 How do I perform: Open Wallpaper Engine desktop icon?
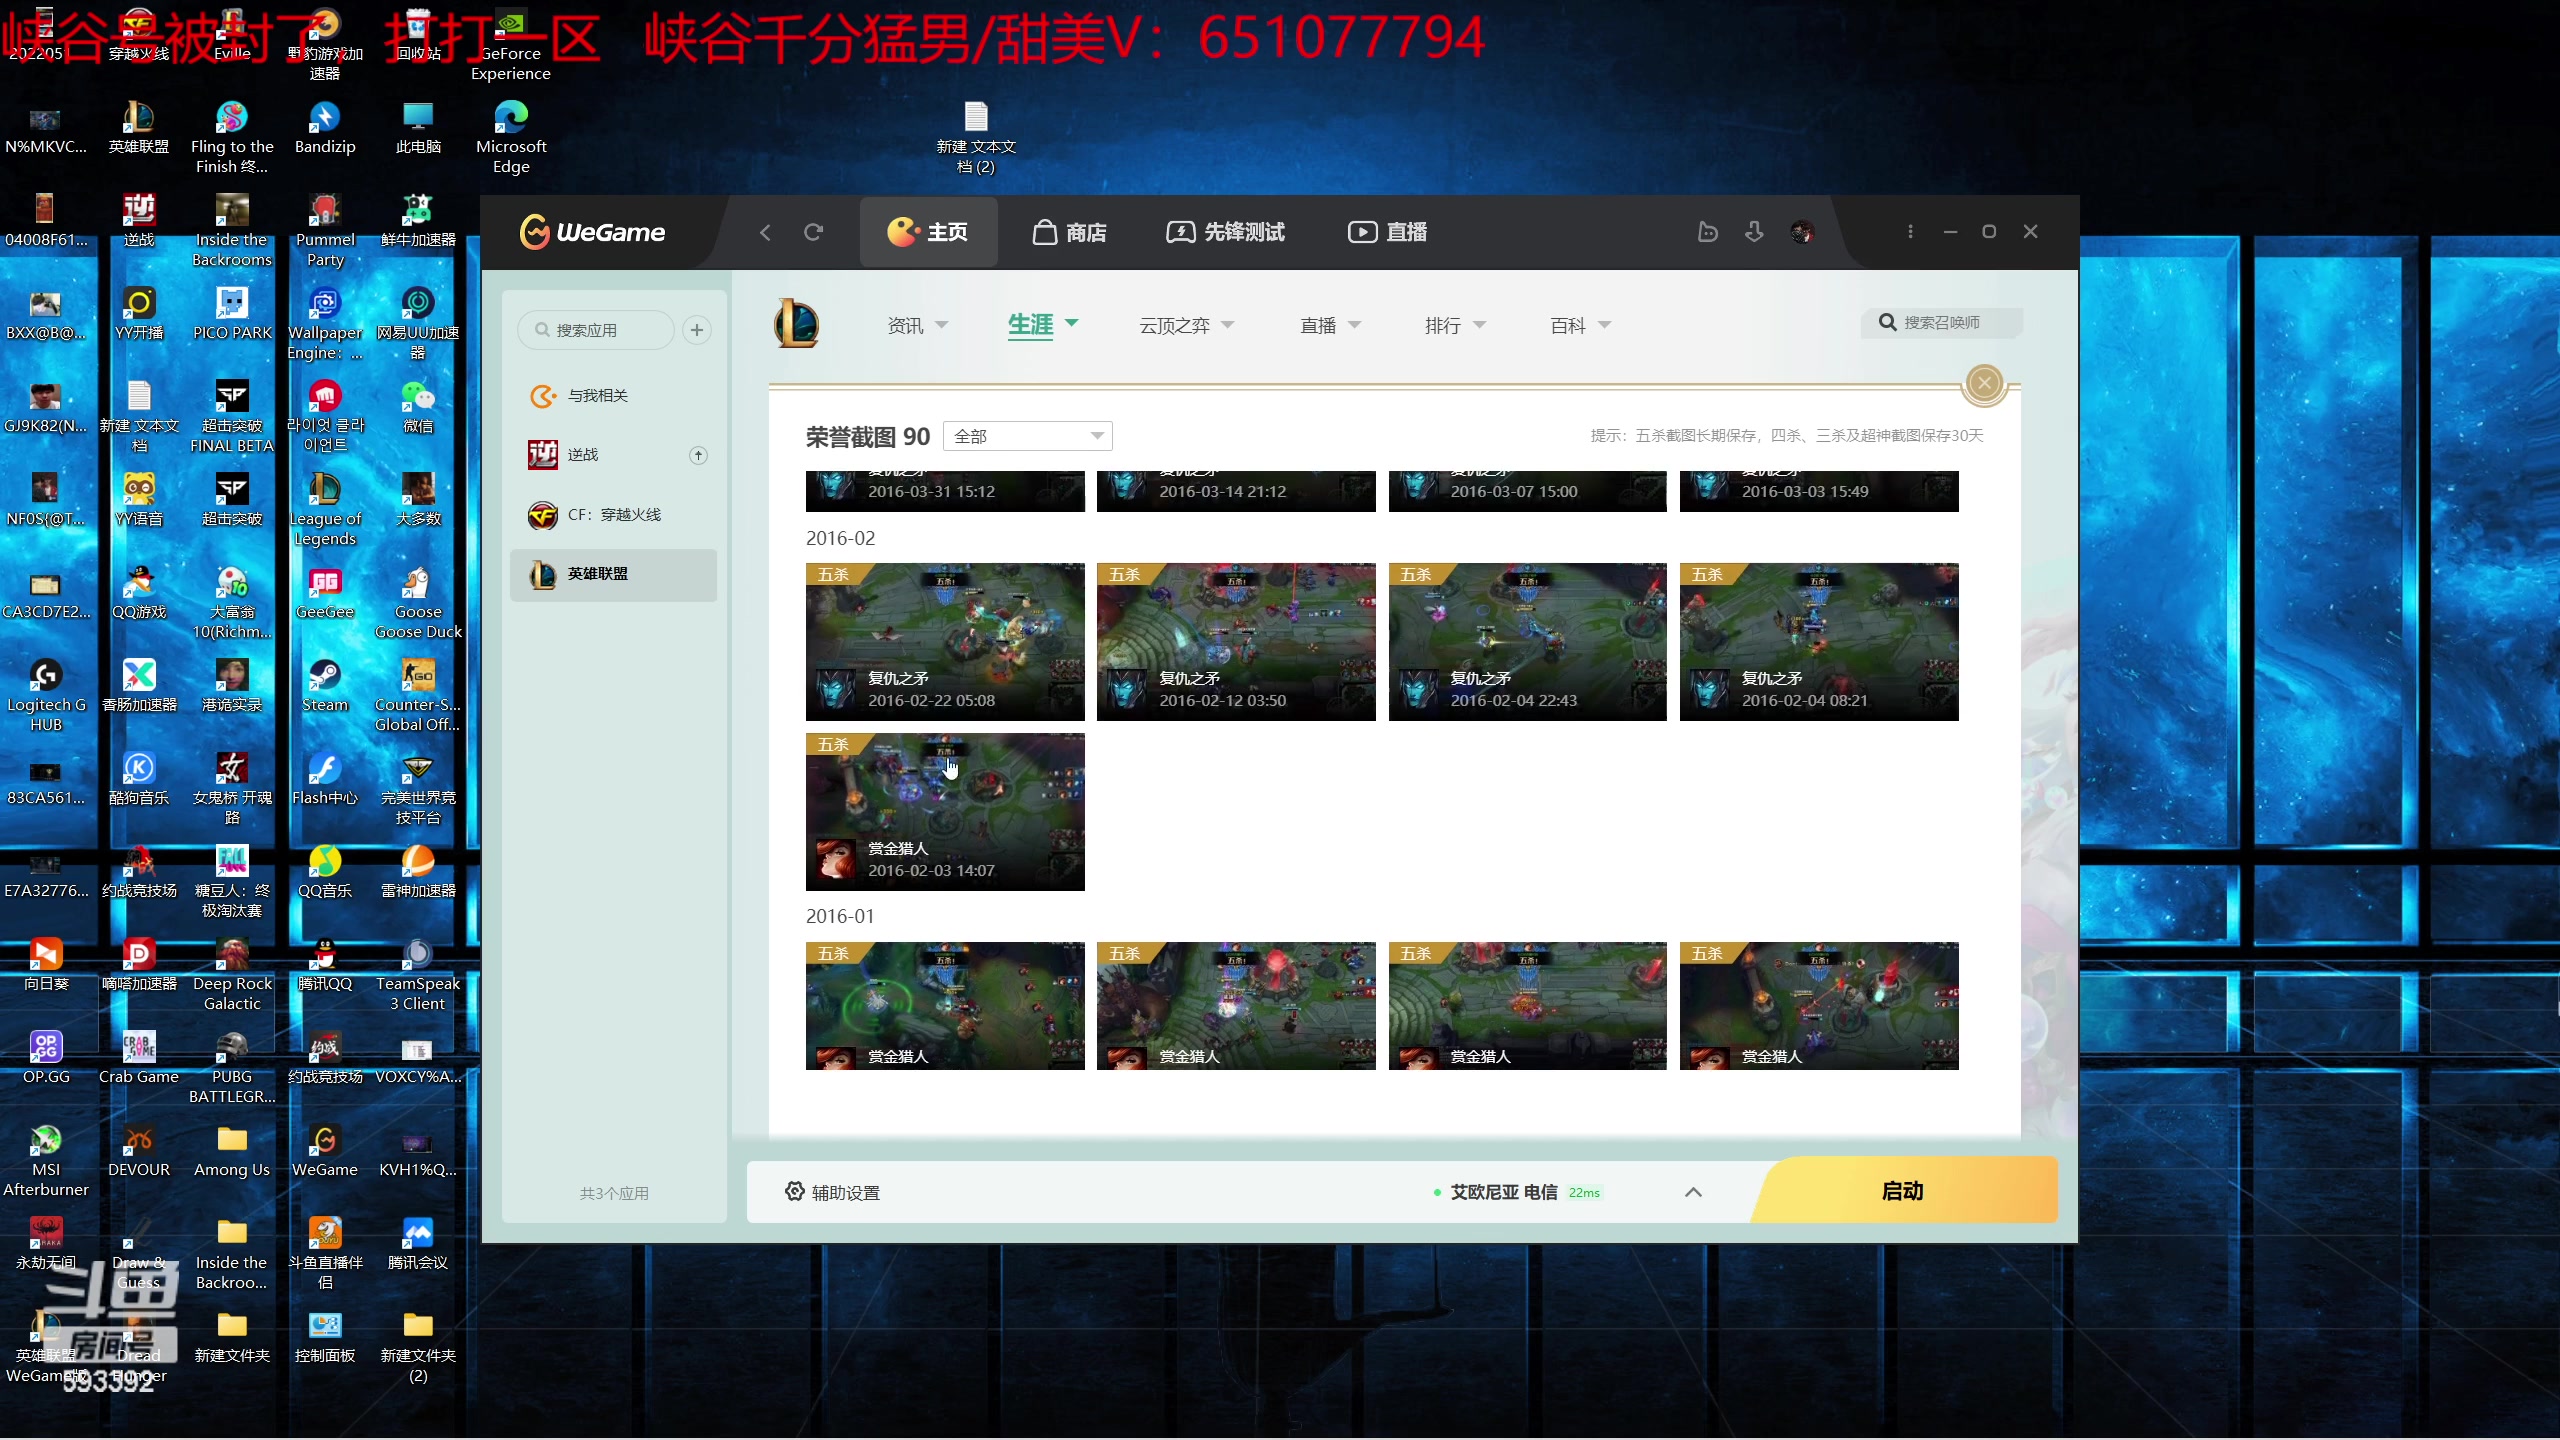[x=325, y=324]
